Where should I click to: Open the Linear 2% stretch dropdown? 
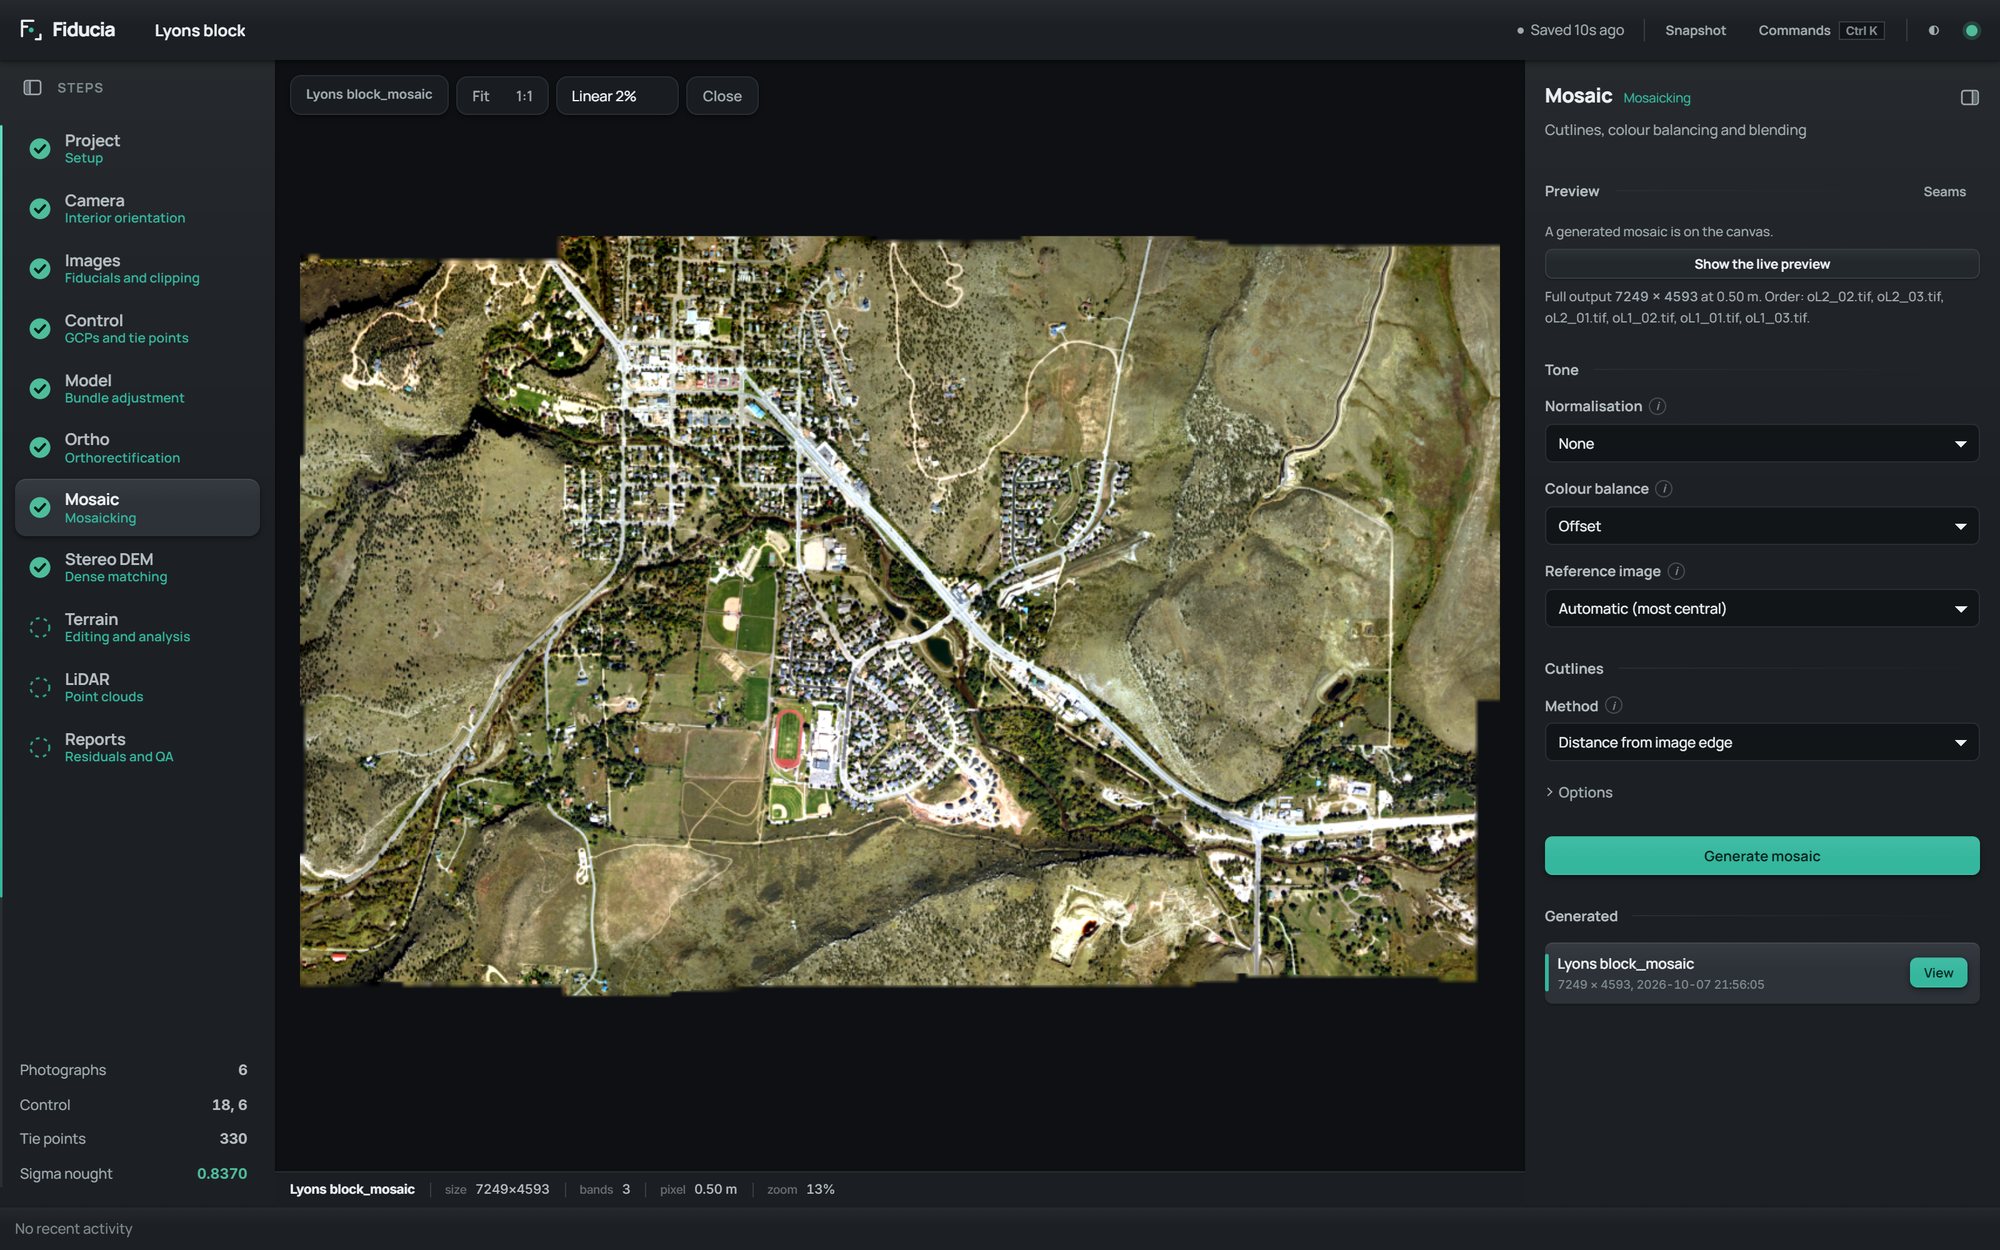coord(617,96)
